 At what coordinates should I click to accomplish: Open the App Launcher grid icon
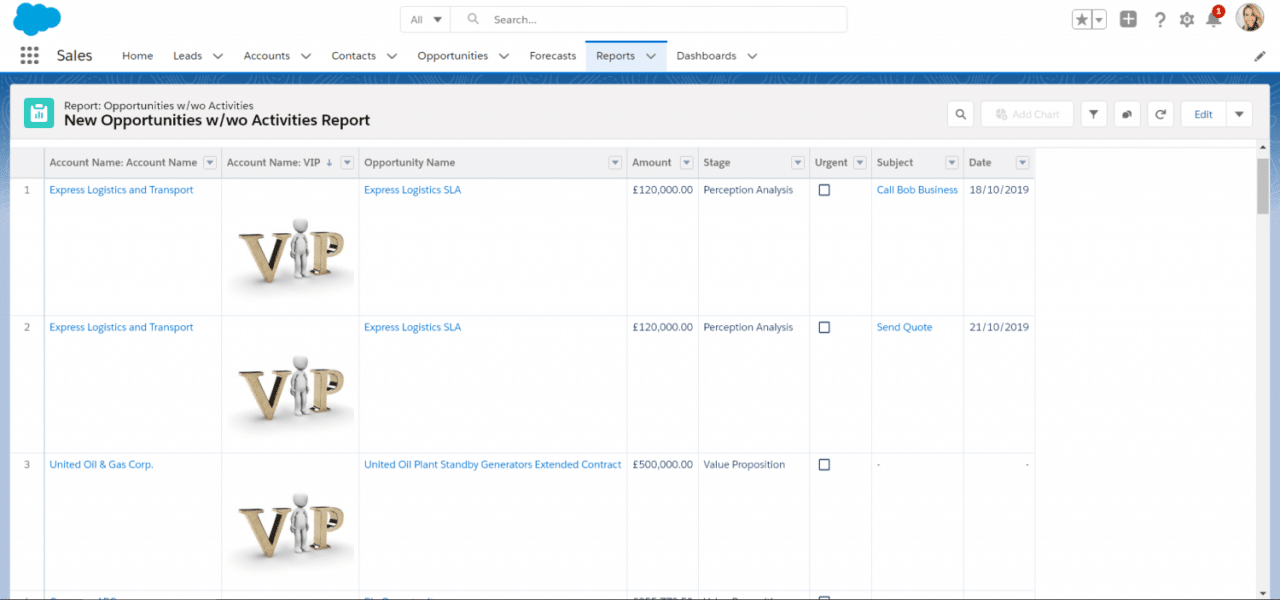click(x=29, y=55)
